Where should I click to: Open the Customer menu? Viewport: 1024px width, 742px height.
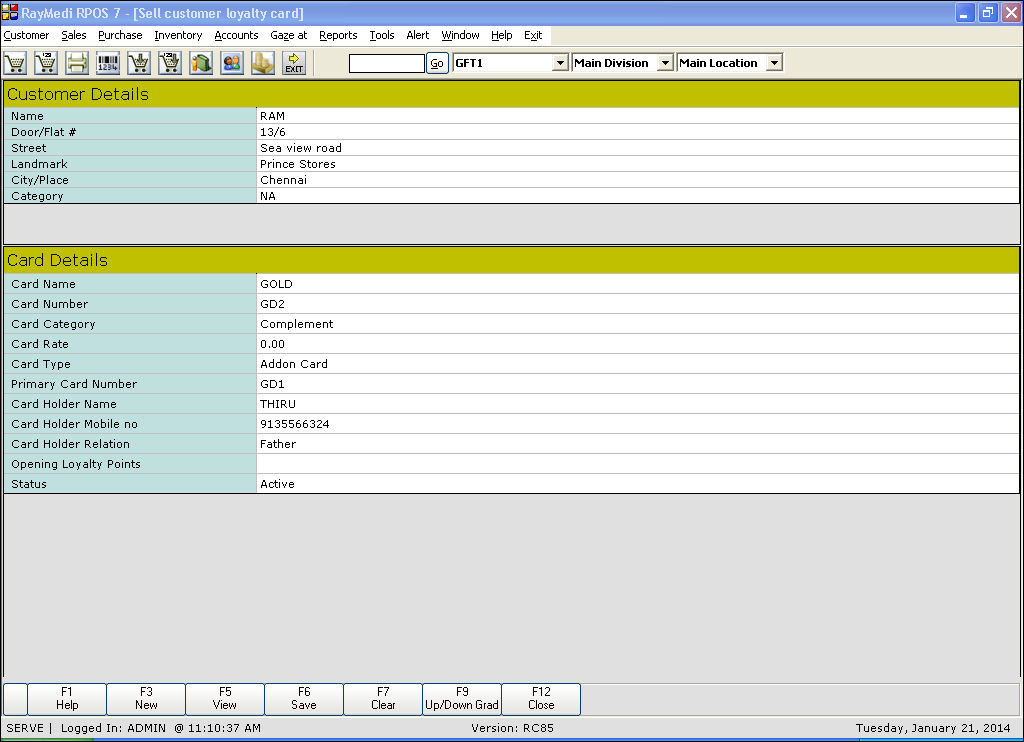point(26,35)
